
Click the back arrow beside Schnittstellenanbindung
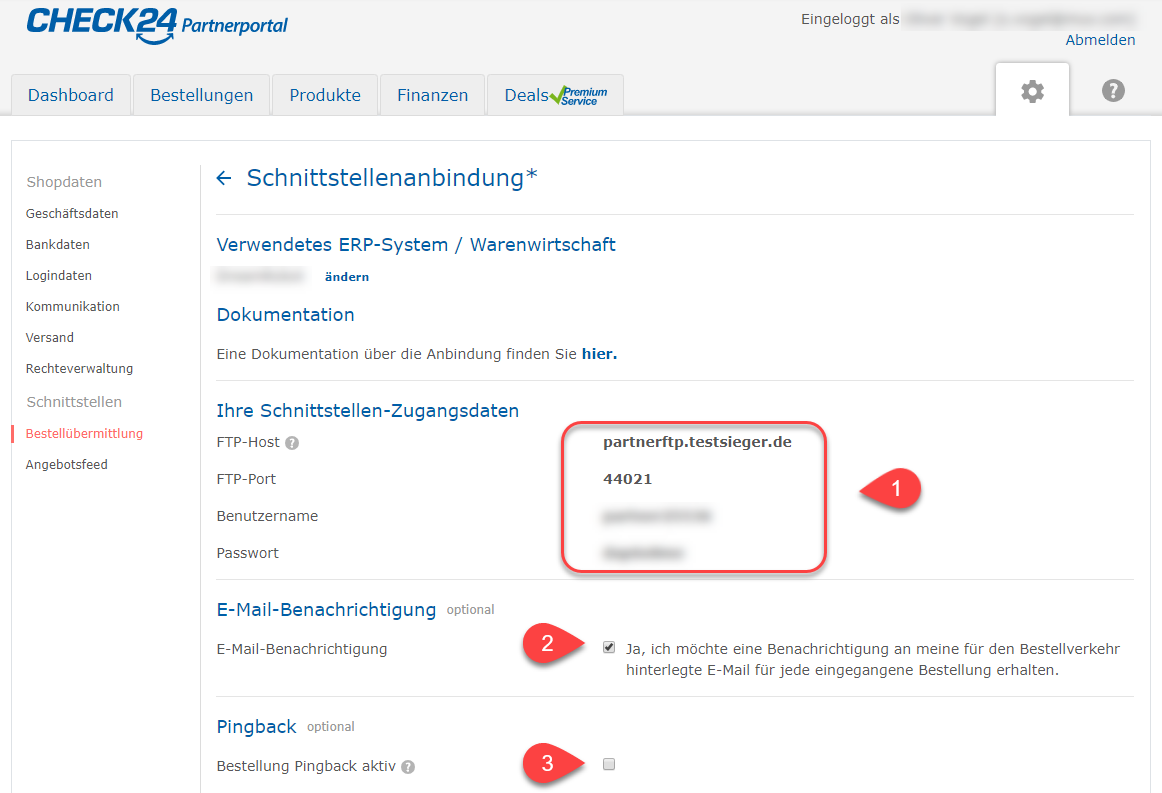[224, 178]
